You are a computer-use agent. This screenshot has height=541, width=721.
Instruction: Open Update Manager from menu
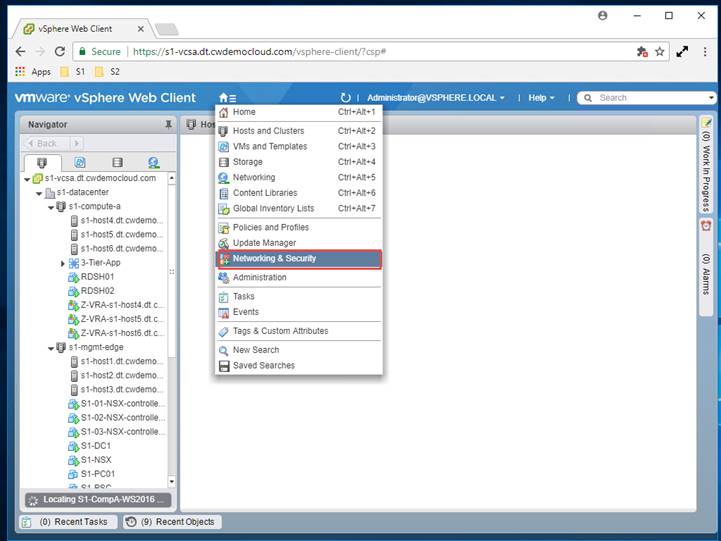[299, 243]
